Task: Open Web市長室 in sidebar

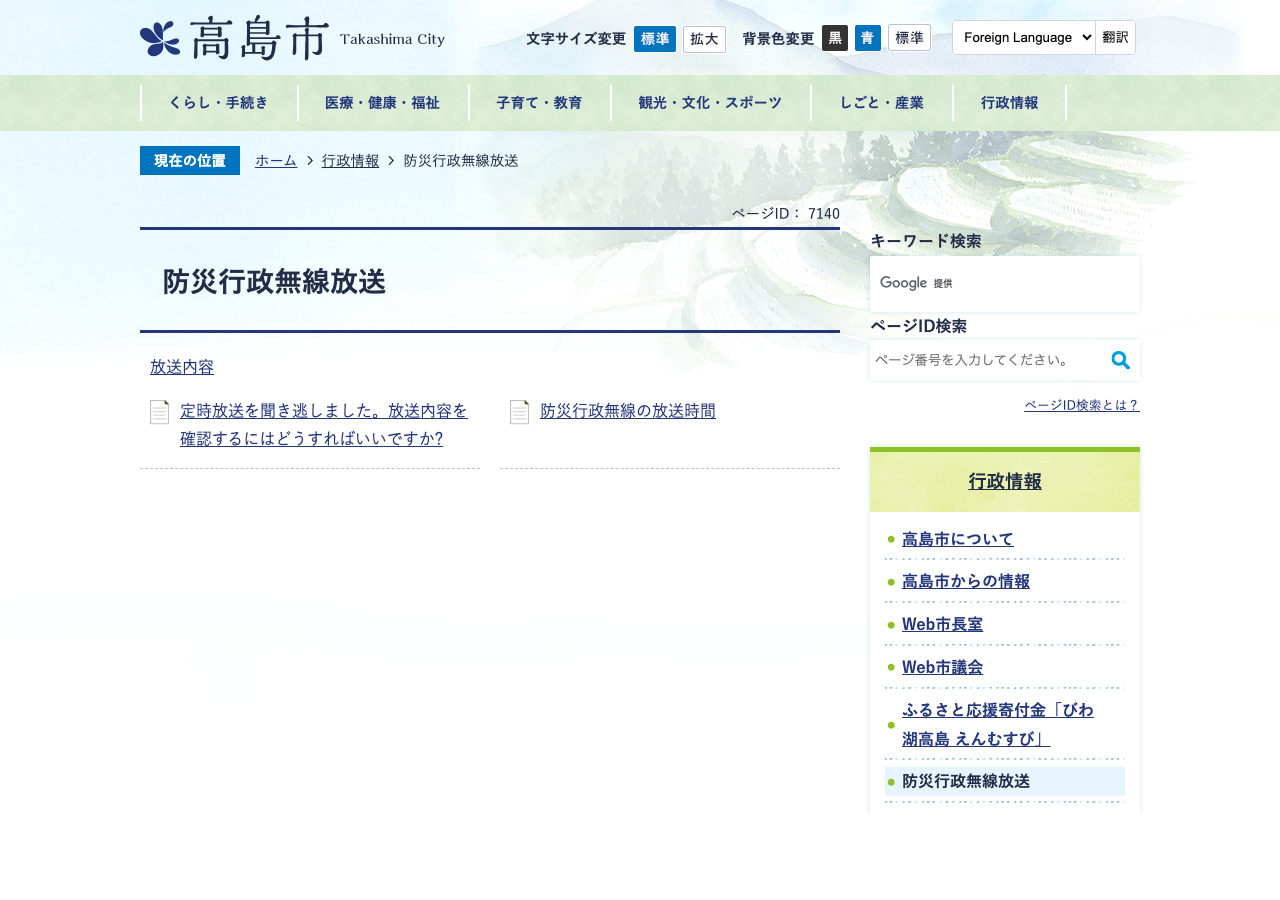Action: tap(942, 625)
